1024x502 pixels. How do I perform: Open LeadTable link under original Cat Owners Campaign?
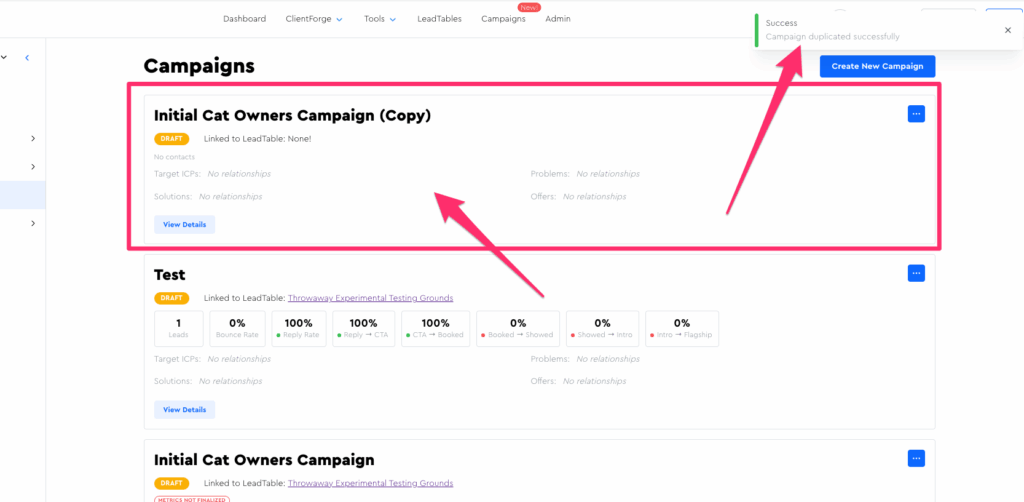[370, 483]
